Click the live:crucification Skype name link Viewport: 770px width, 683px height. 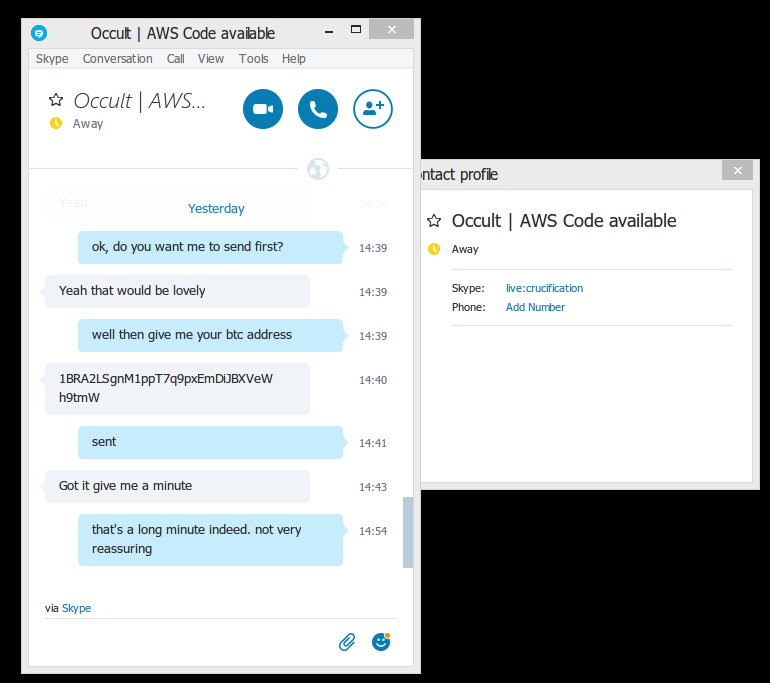544,288
